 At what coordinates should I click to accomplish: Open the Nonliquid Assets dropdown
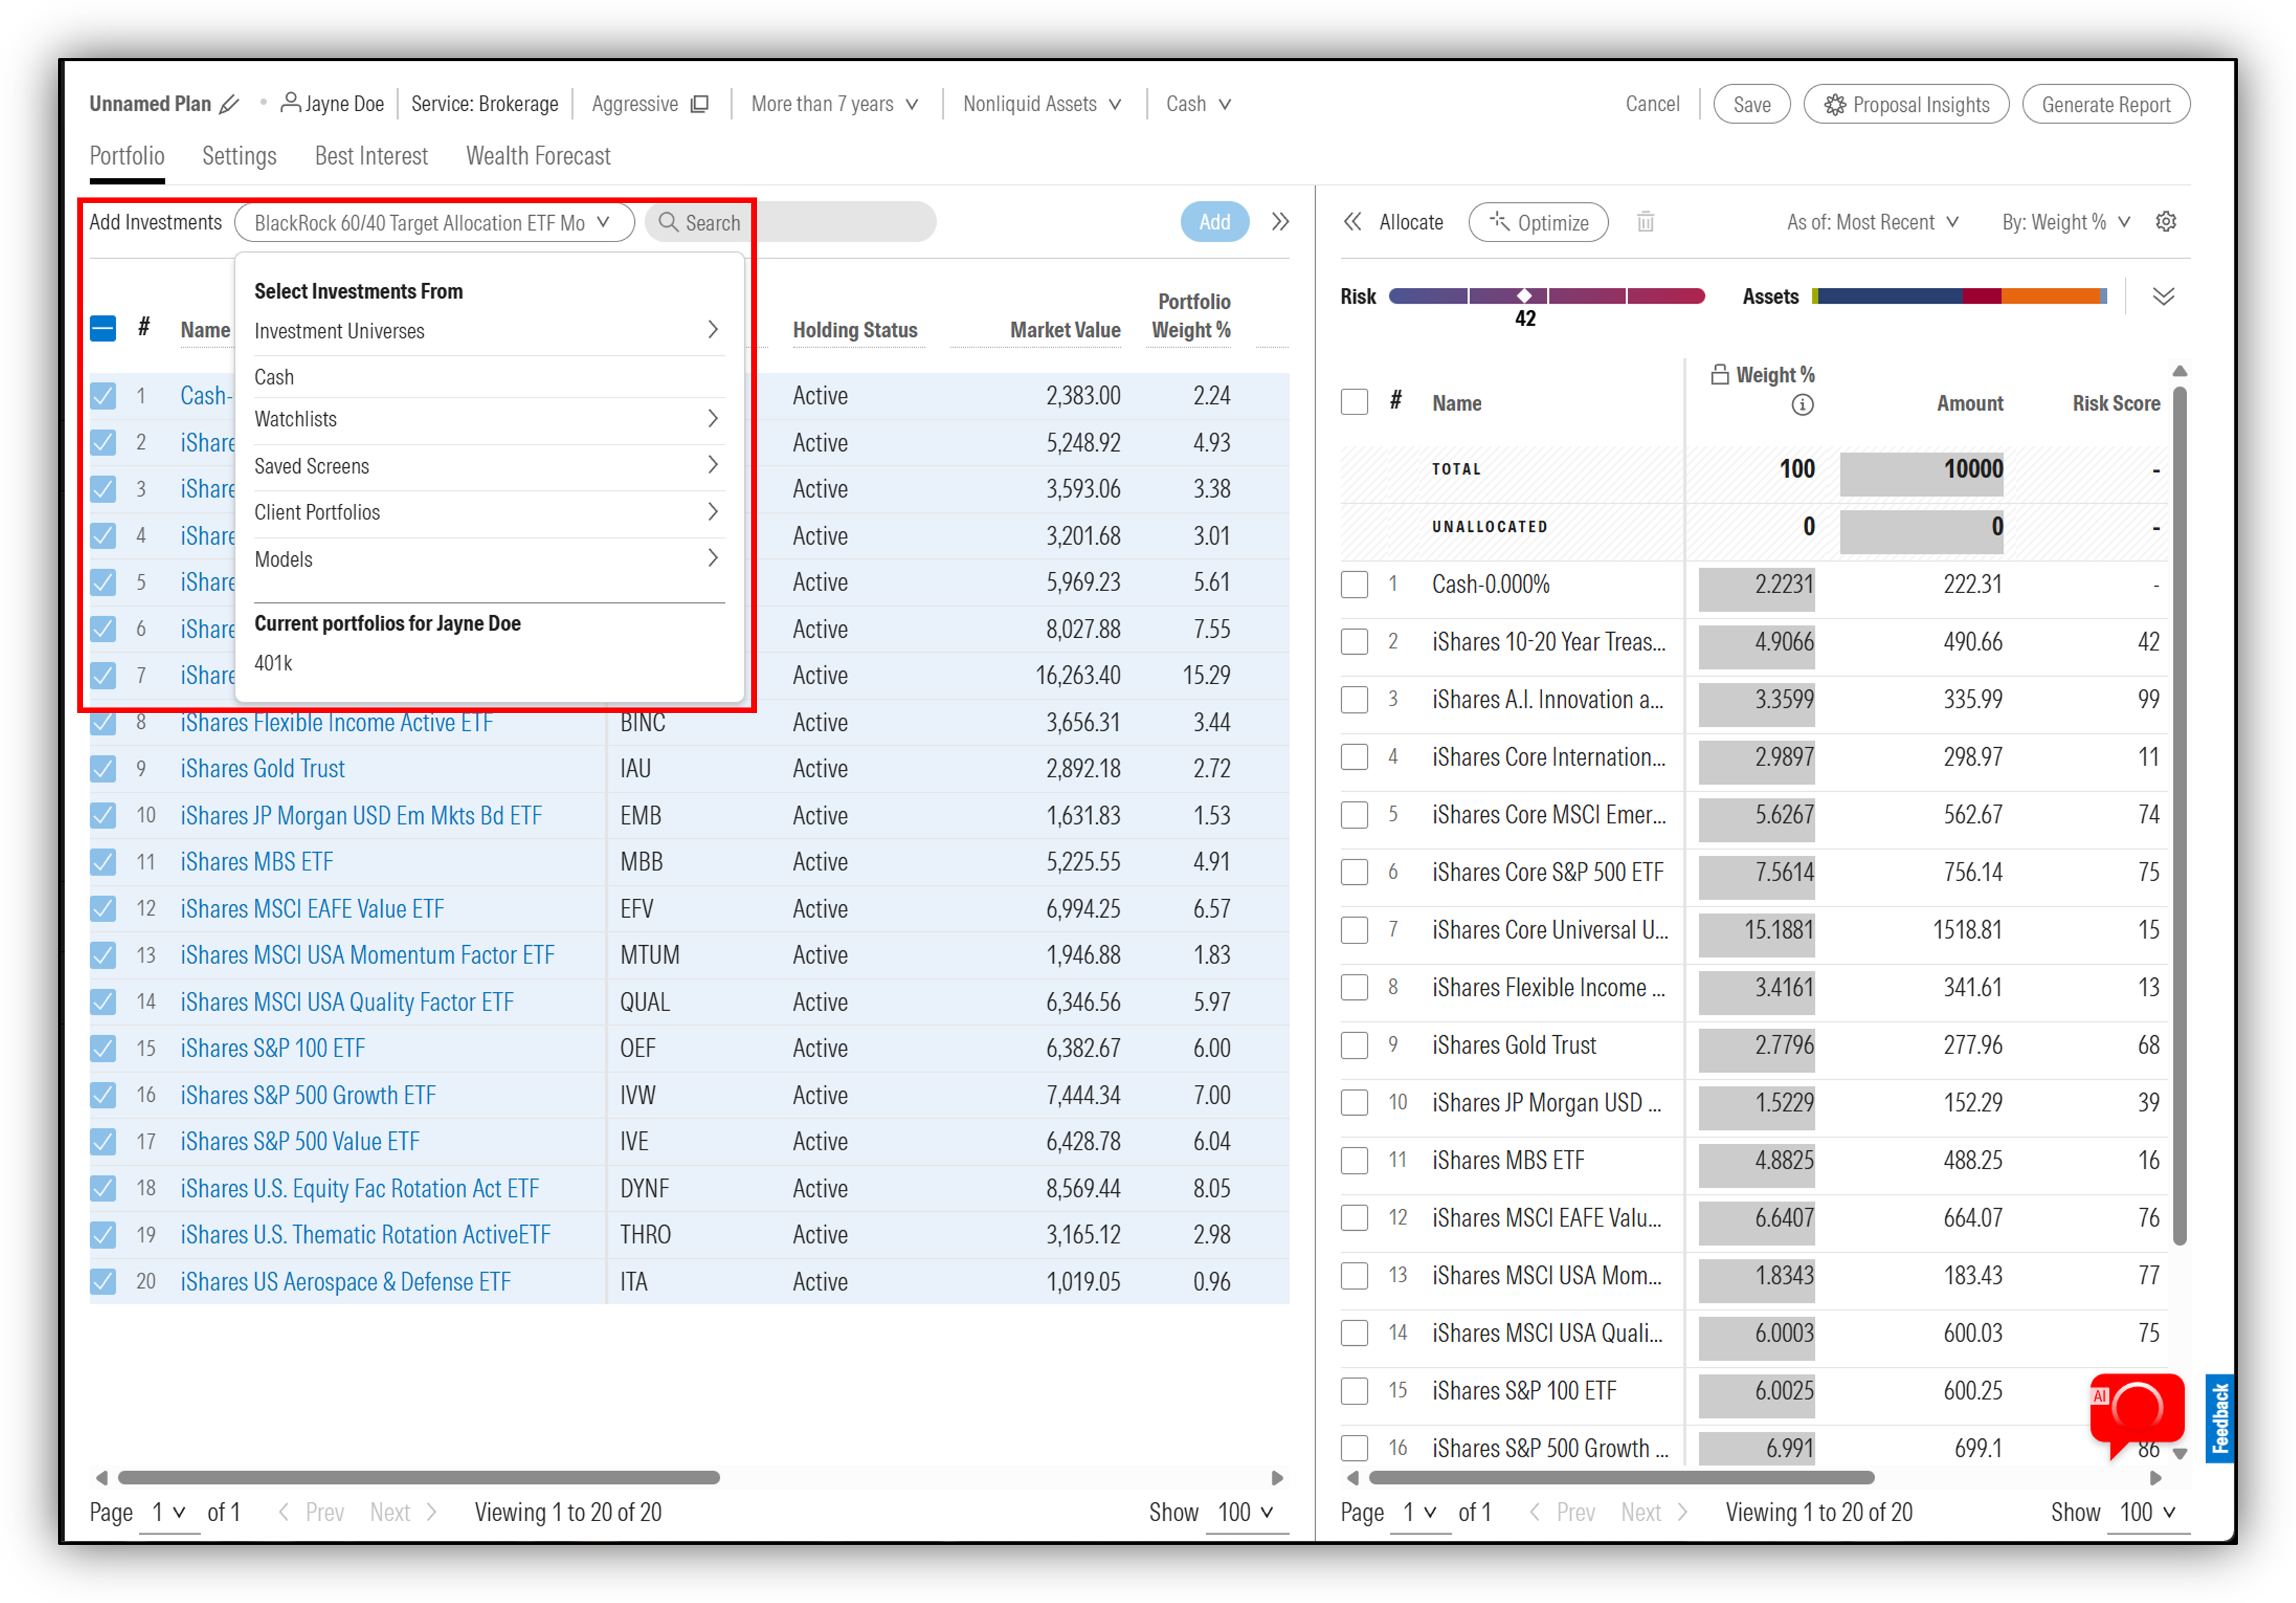point(1042,104)
